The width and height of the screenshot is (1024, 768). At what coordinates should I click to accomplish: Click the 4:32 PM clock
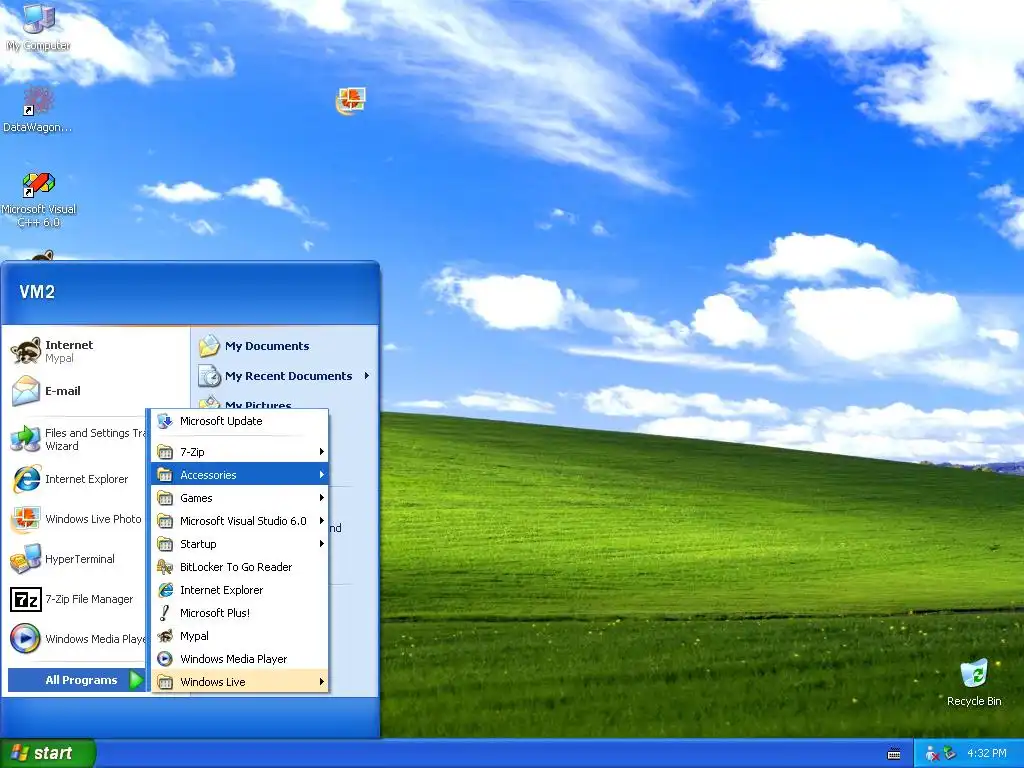coord(986,753)
